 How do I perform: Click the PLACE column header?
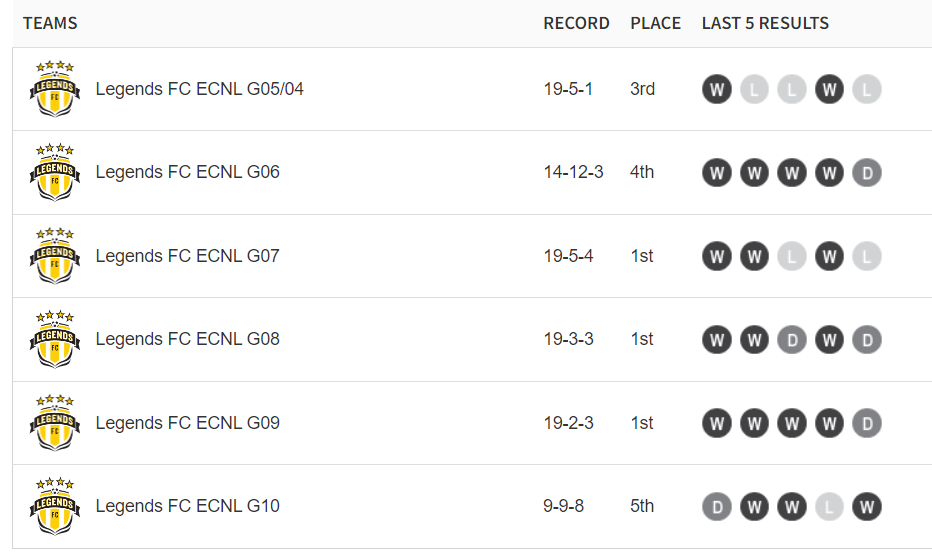point(655,23)
